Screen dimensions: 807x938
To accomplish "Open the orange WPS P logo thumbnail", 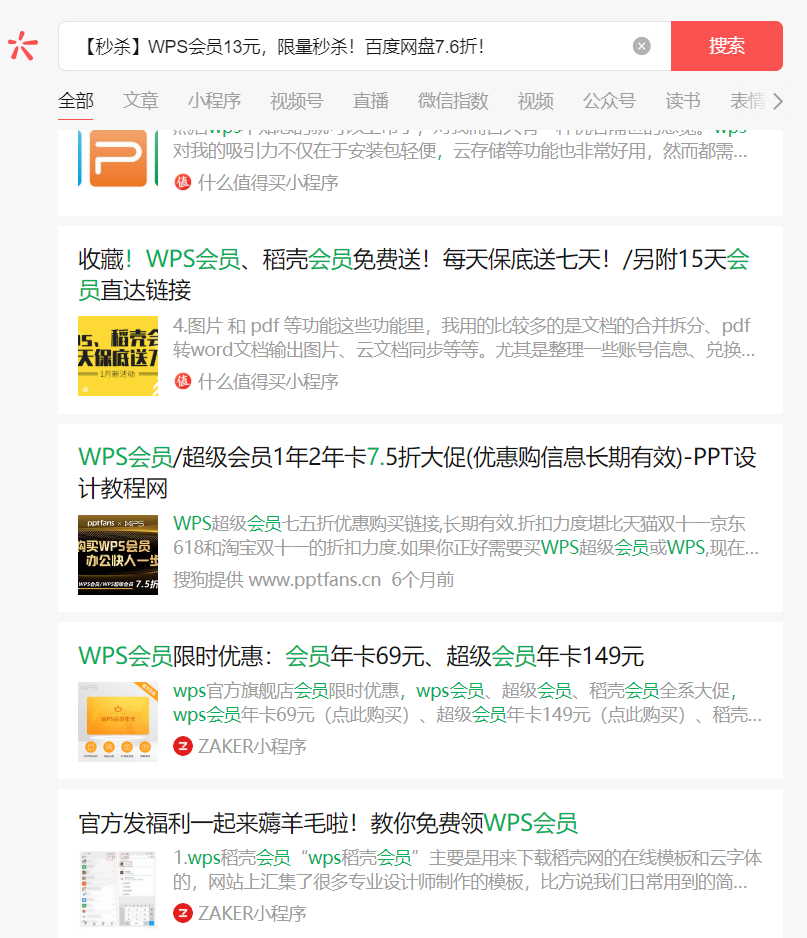I will [x=118, y=158].
